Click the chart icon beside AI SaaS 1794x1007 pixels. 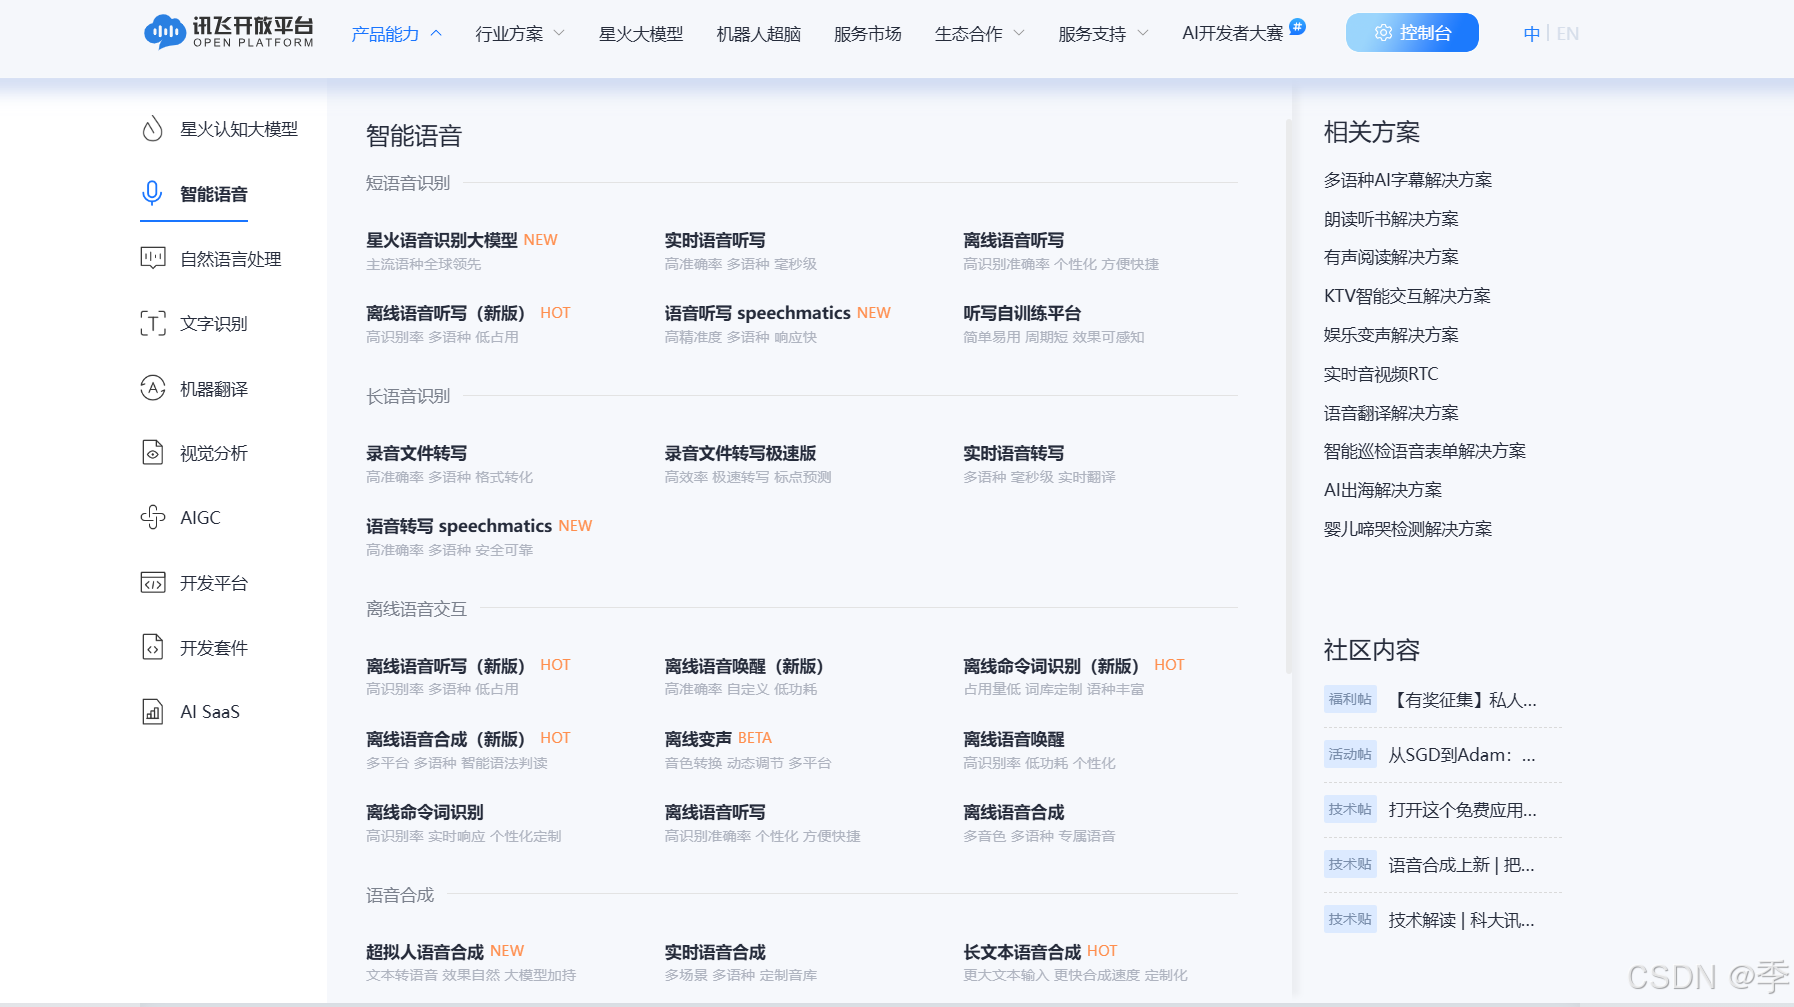(x=152, y=711)
